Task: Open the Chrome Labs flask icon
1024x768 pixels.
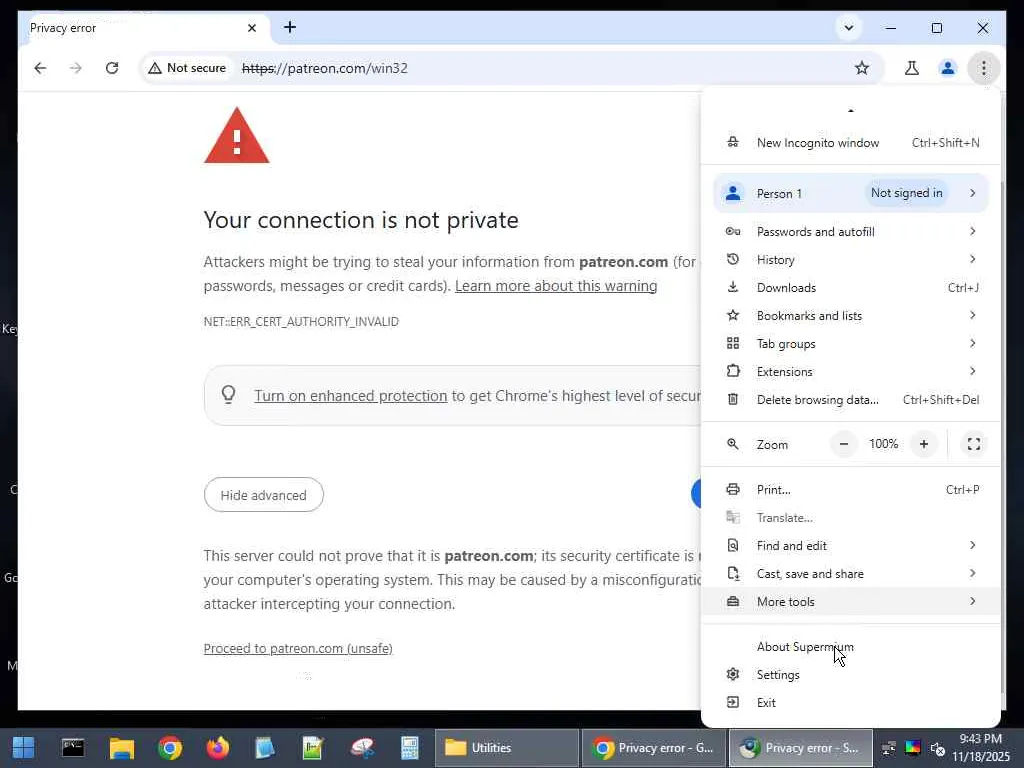Action: 912,68
